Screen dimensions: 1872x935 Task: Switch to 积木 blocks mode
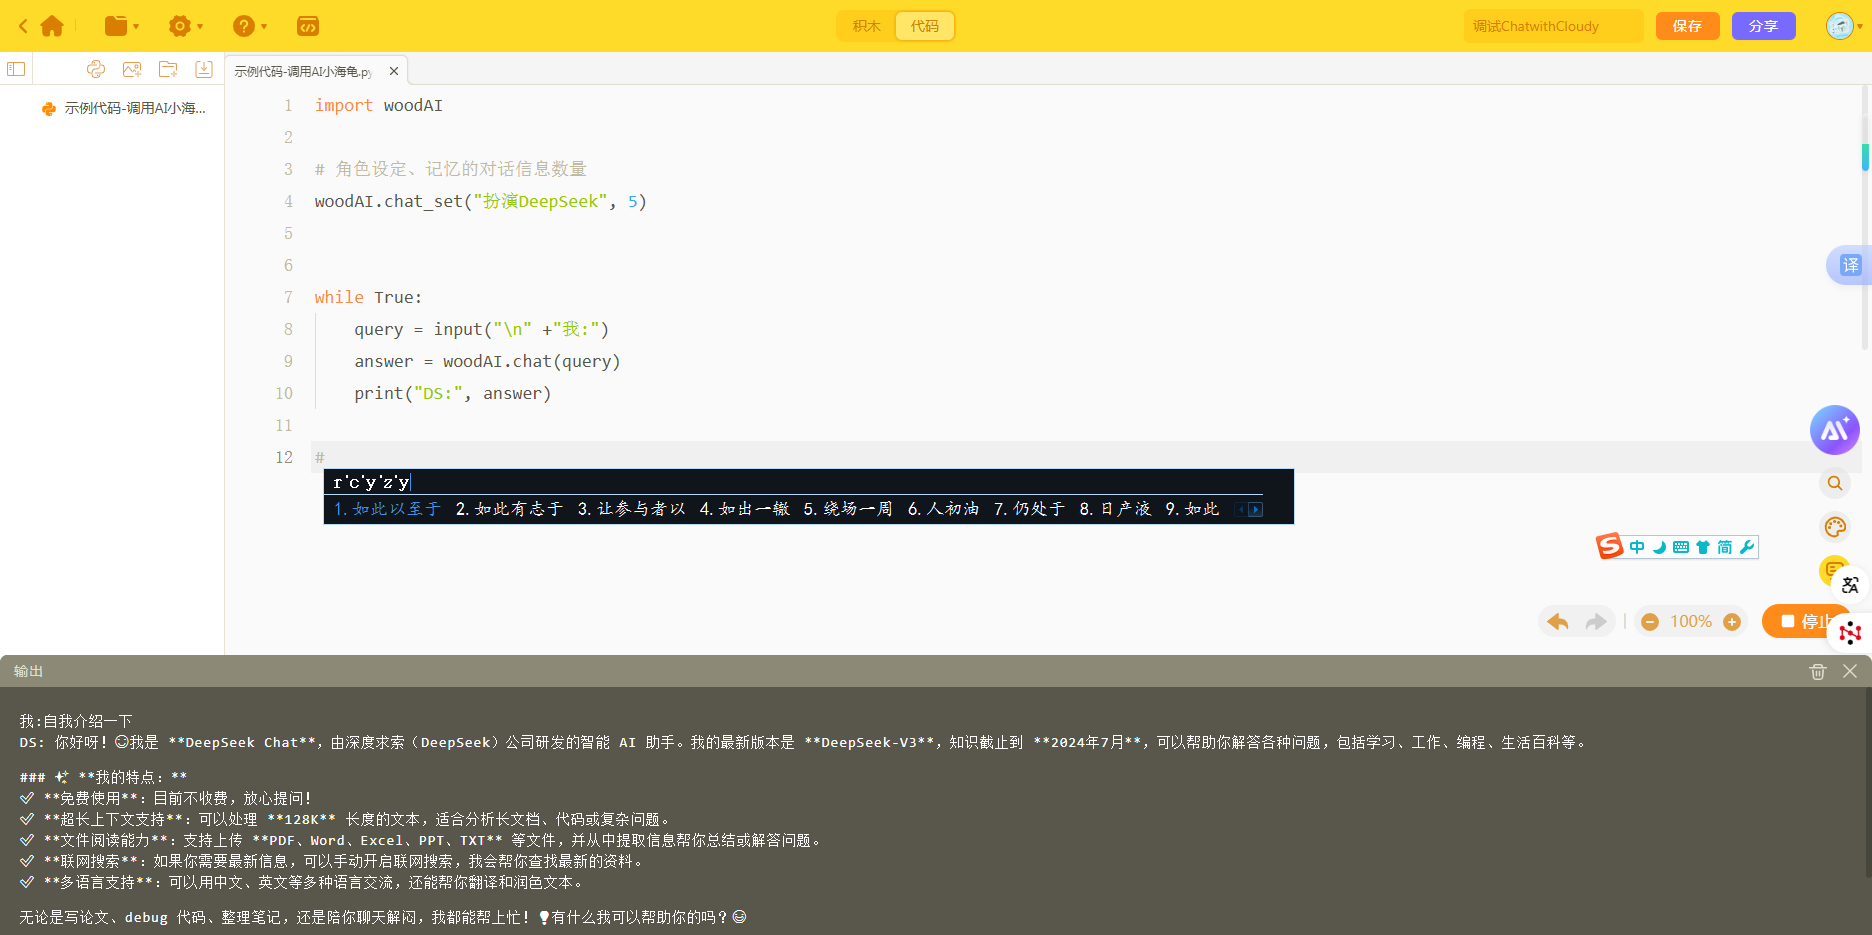(x=866, y=26)
